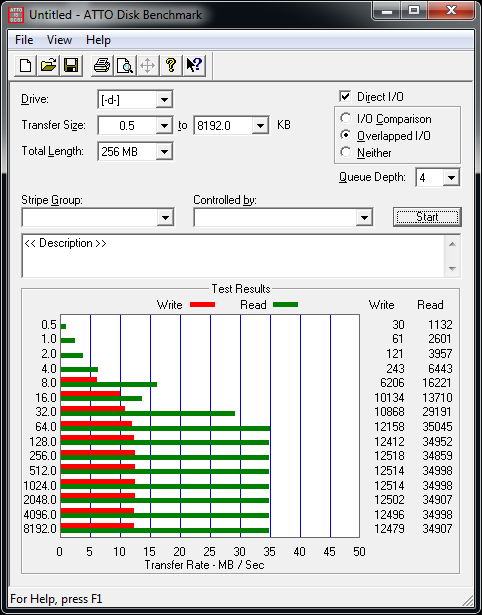The width and height of the screenshot is (482, 615).
Task: Open the Drive dropdown showing [-d-]
Action: pos(164,100)
